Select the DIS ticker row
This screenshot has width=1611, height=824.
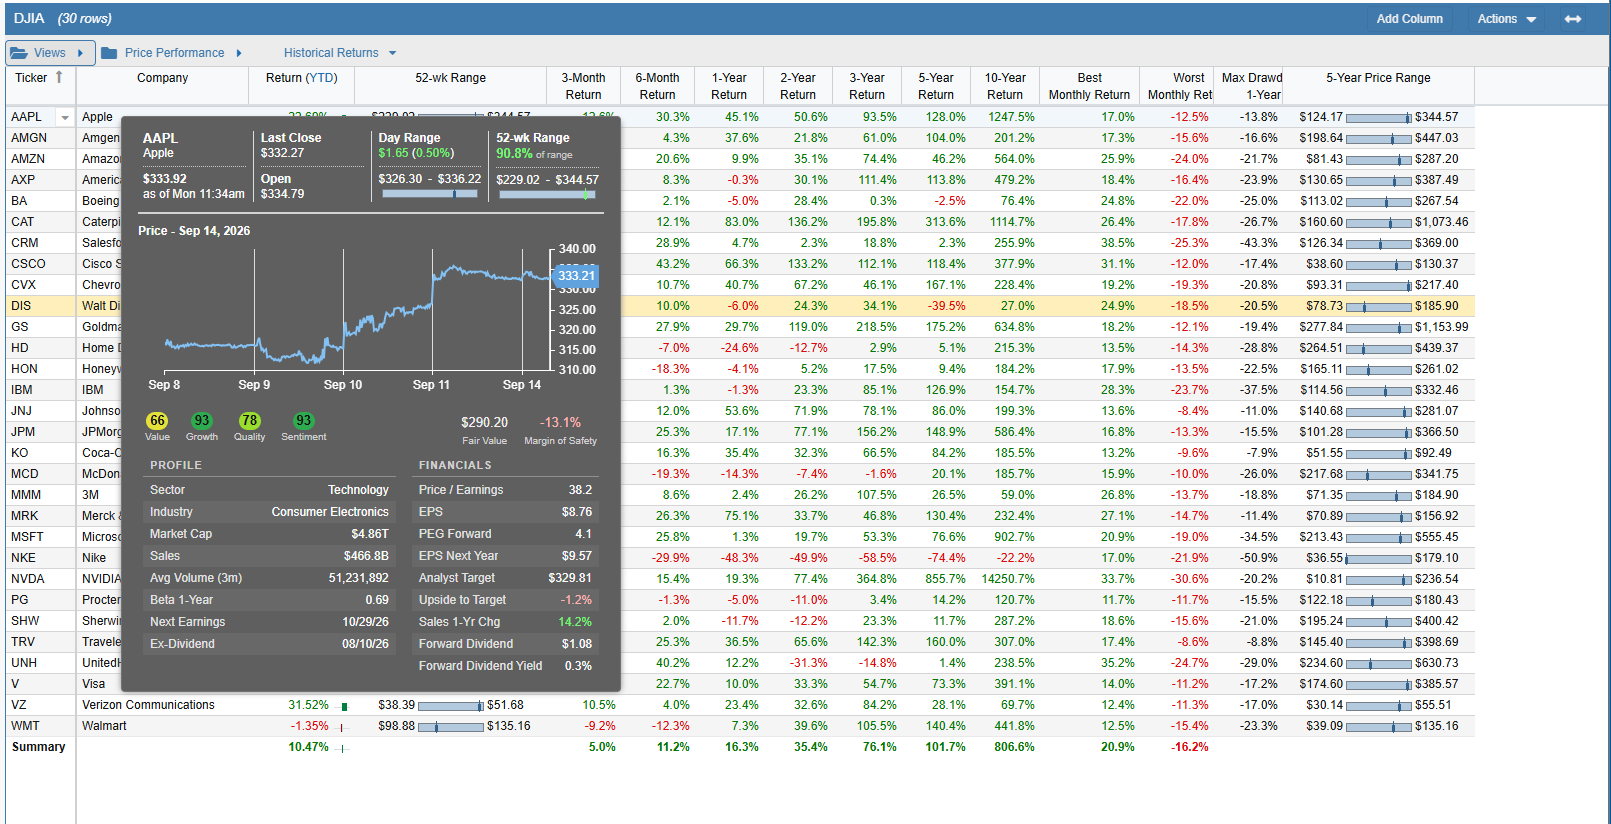pyautogui.click(x=740, y=306)
